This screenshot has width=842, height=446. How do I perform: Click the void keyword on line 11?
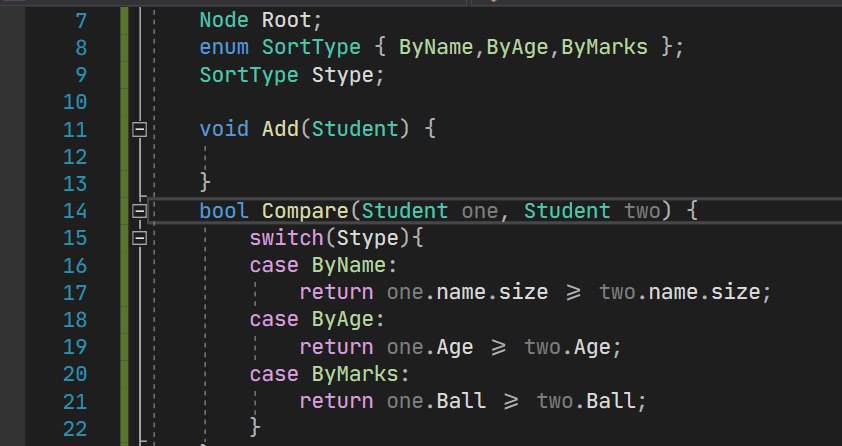coord(224,129)
